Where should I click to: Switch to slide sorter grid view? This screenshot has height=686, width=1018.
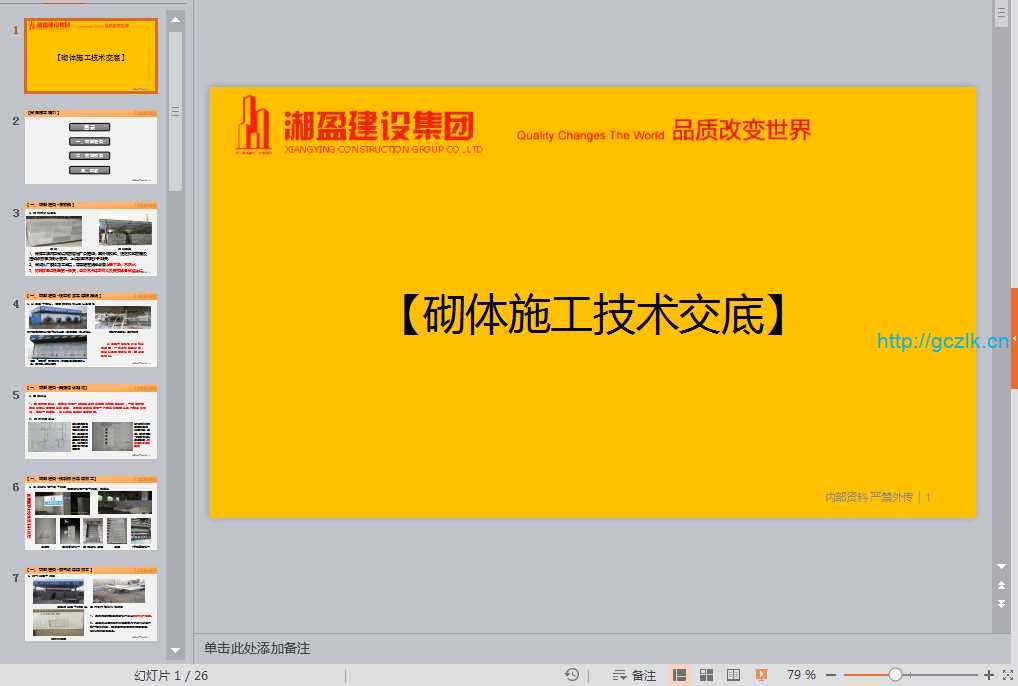coord(706,675)
